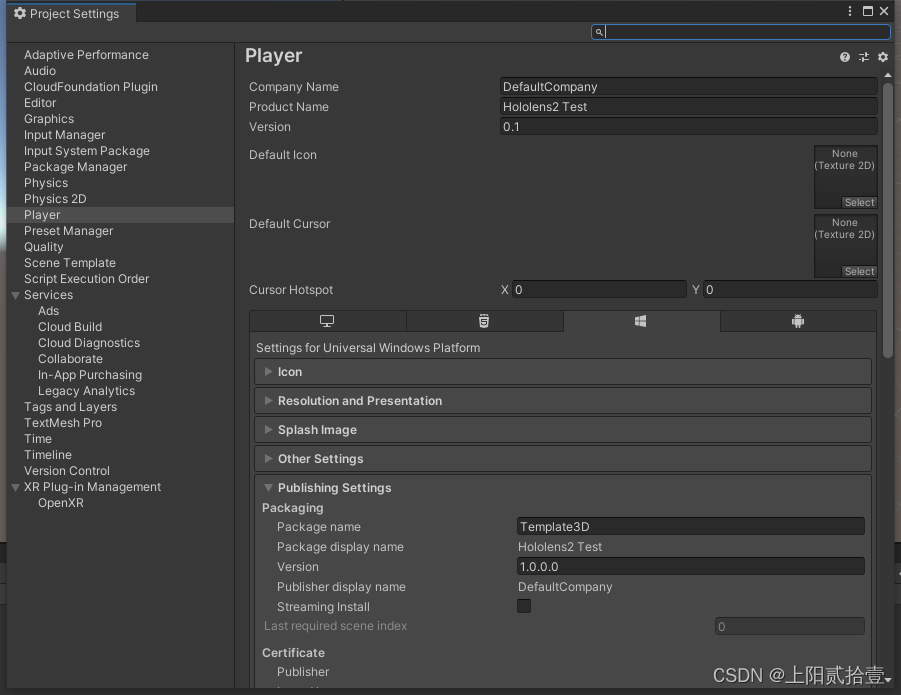Image resolution: width=901 pixels, height=695 pixels.
Task: Click the Cursor Hotspot Y field
Action: pyautogui.click(x=790, y=289)
